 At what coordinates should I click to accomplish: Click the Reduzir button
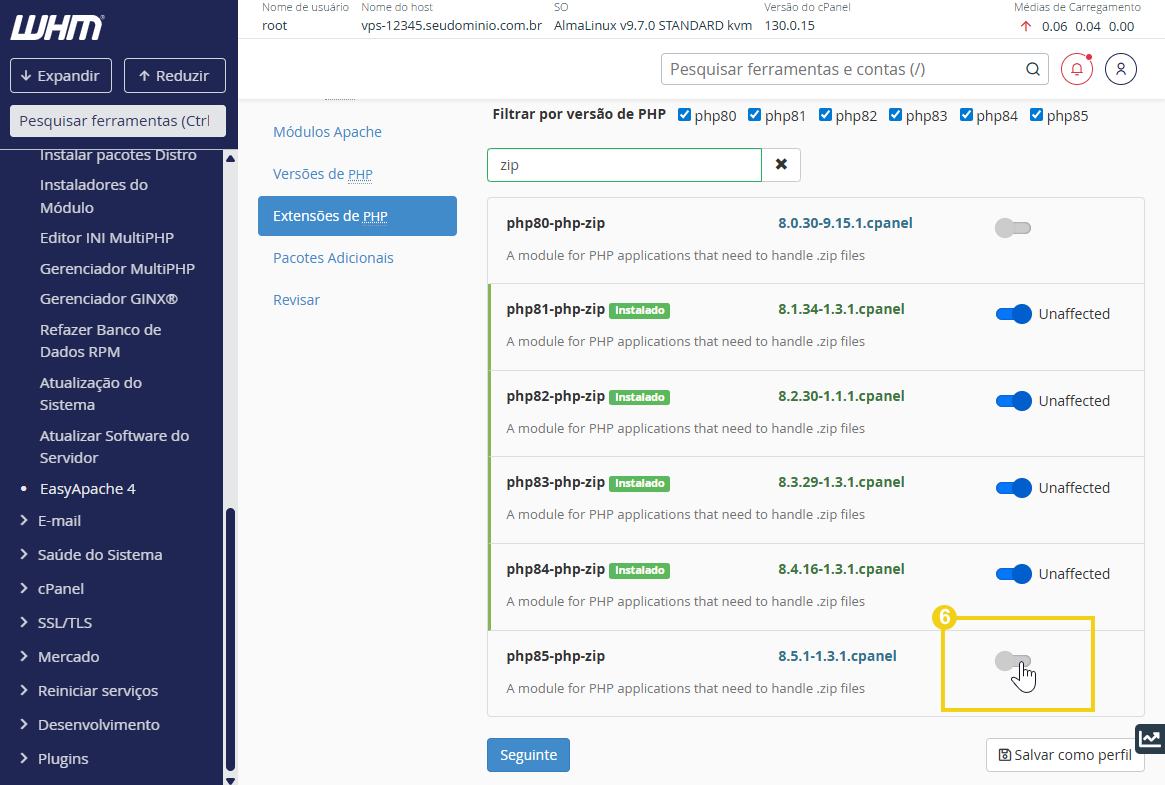(174, 75)
